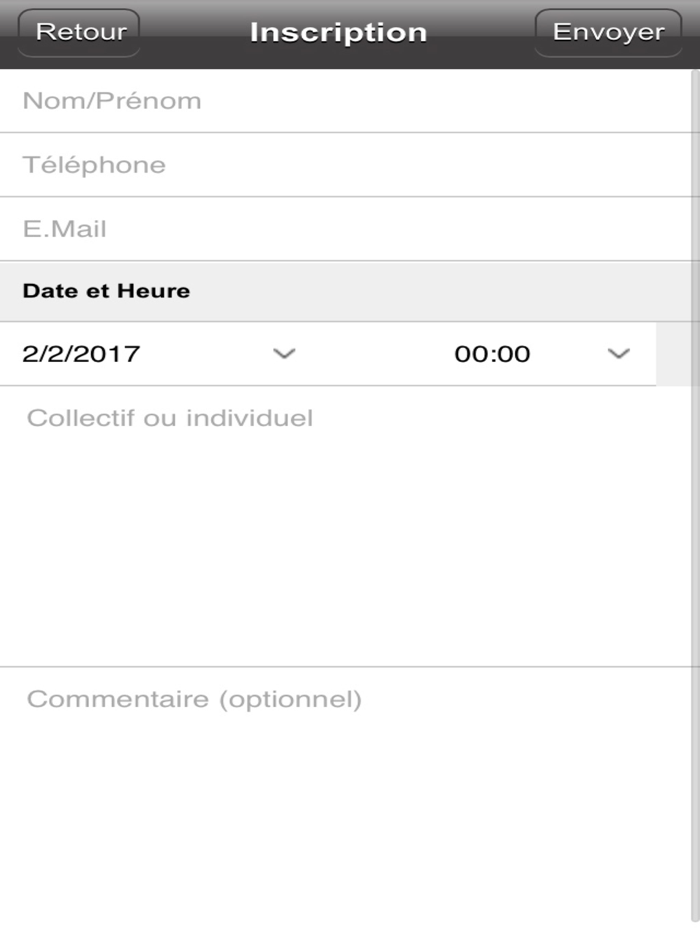Select the Date et Heure section header
The width and height of the screenshot is (700, 934).
105,291
